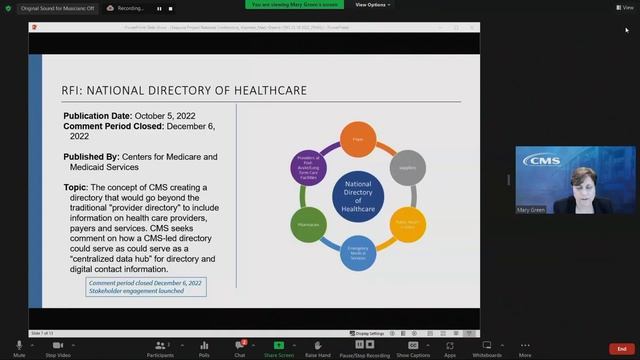The width and height of the screenshot is (640, 360).
Task: Stop recording using the top bar control
Action: (x=171, y=9)
